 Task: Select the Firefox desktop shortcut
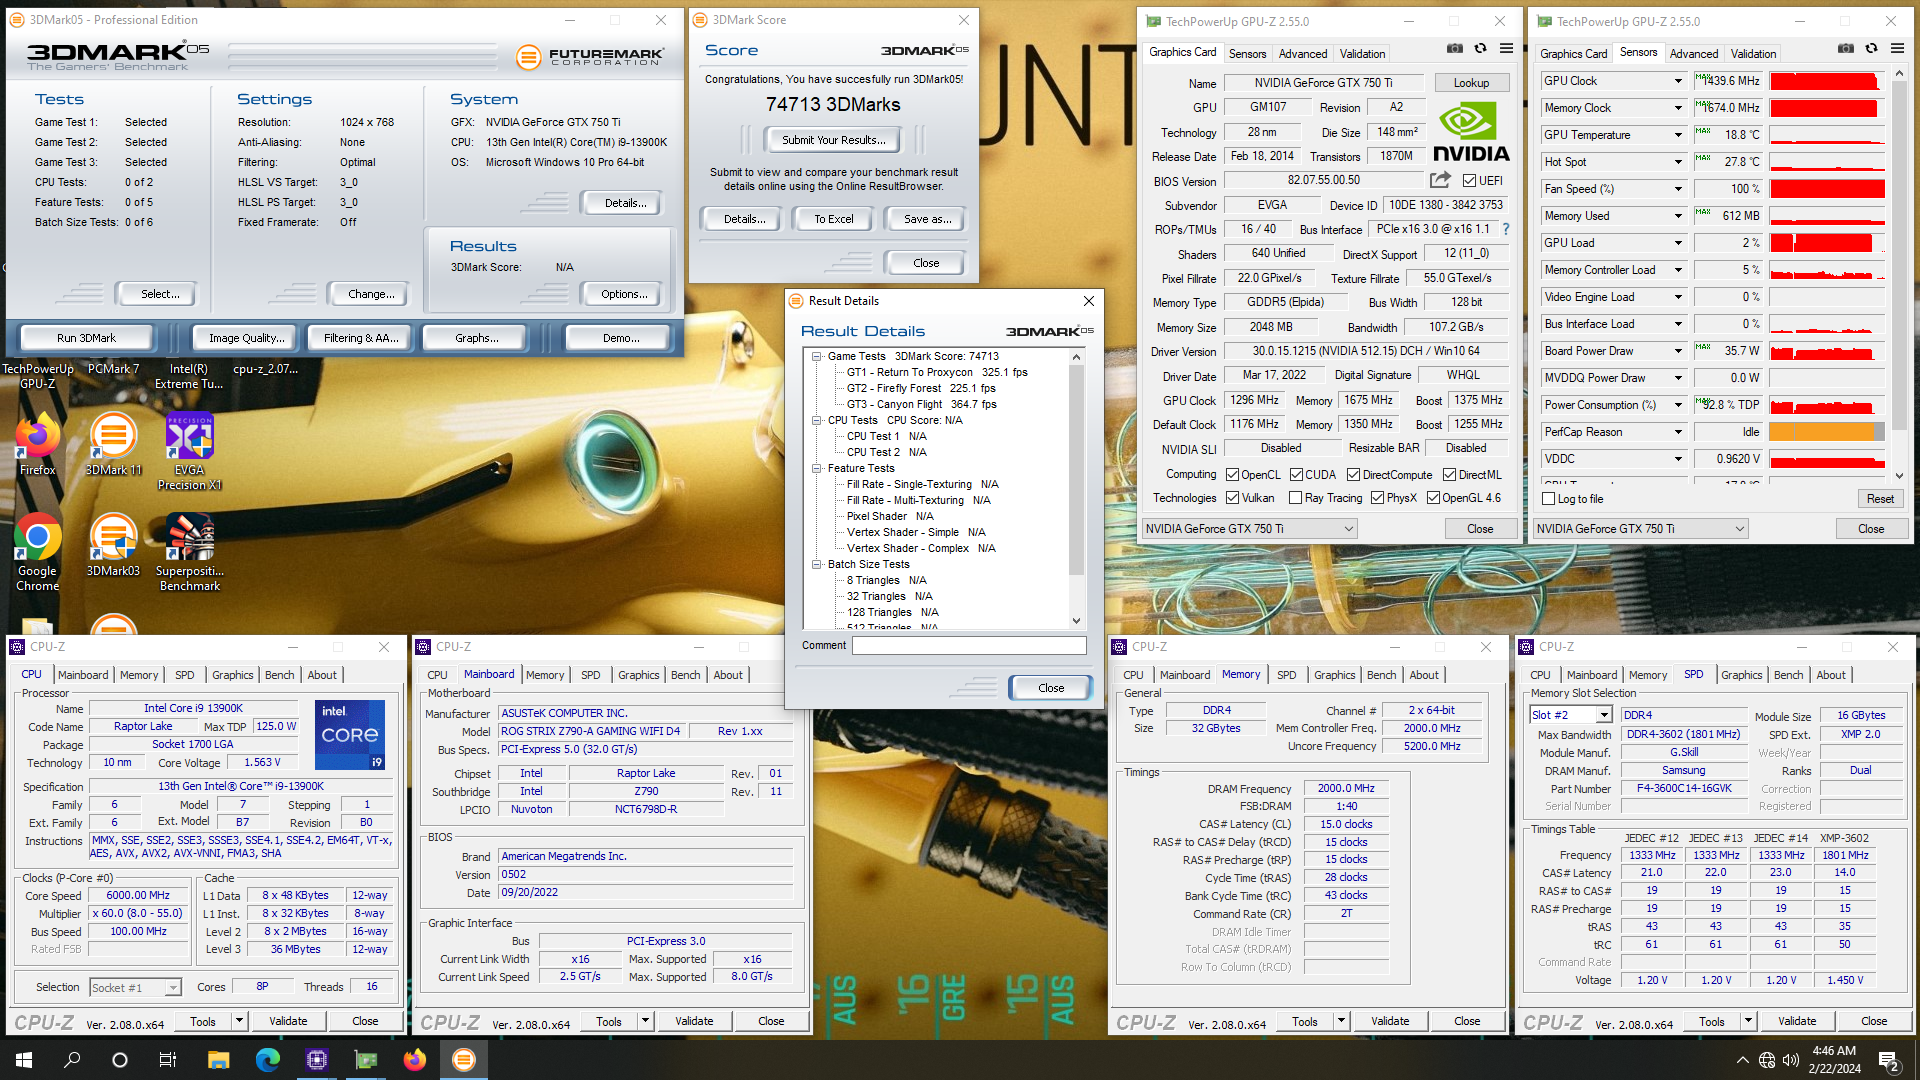click(37, 444)
